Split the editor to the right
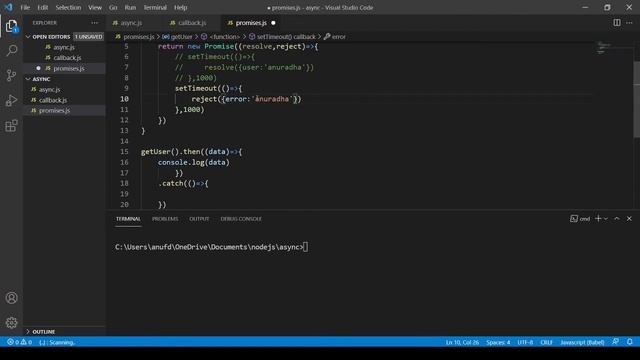The width and height of the screenshot is (640, 360). [617, 23]
